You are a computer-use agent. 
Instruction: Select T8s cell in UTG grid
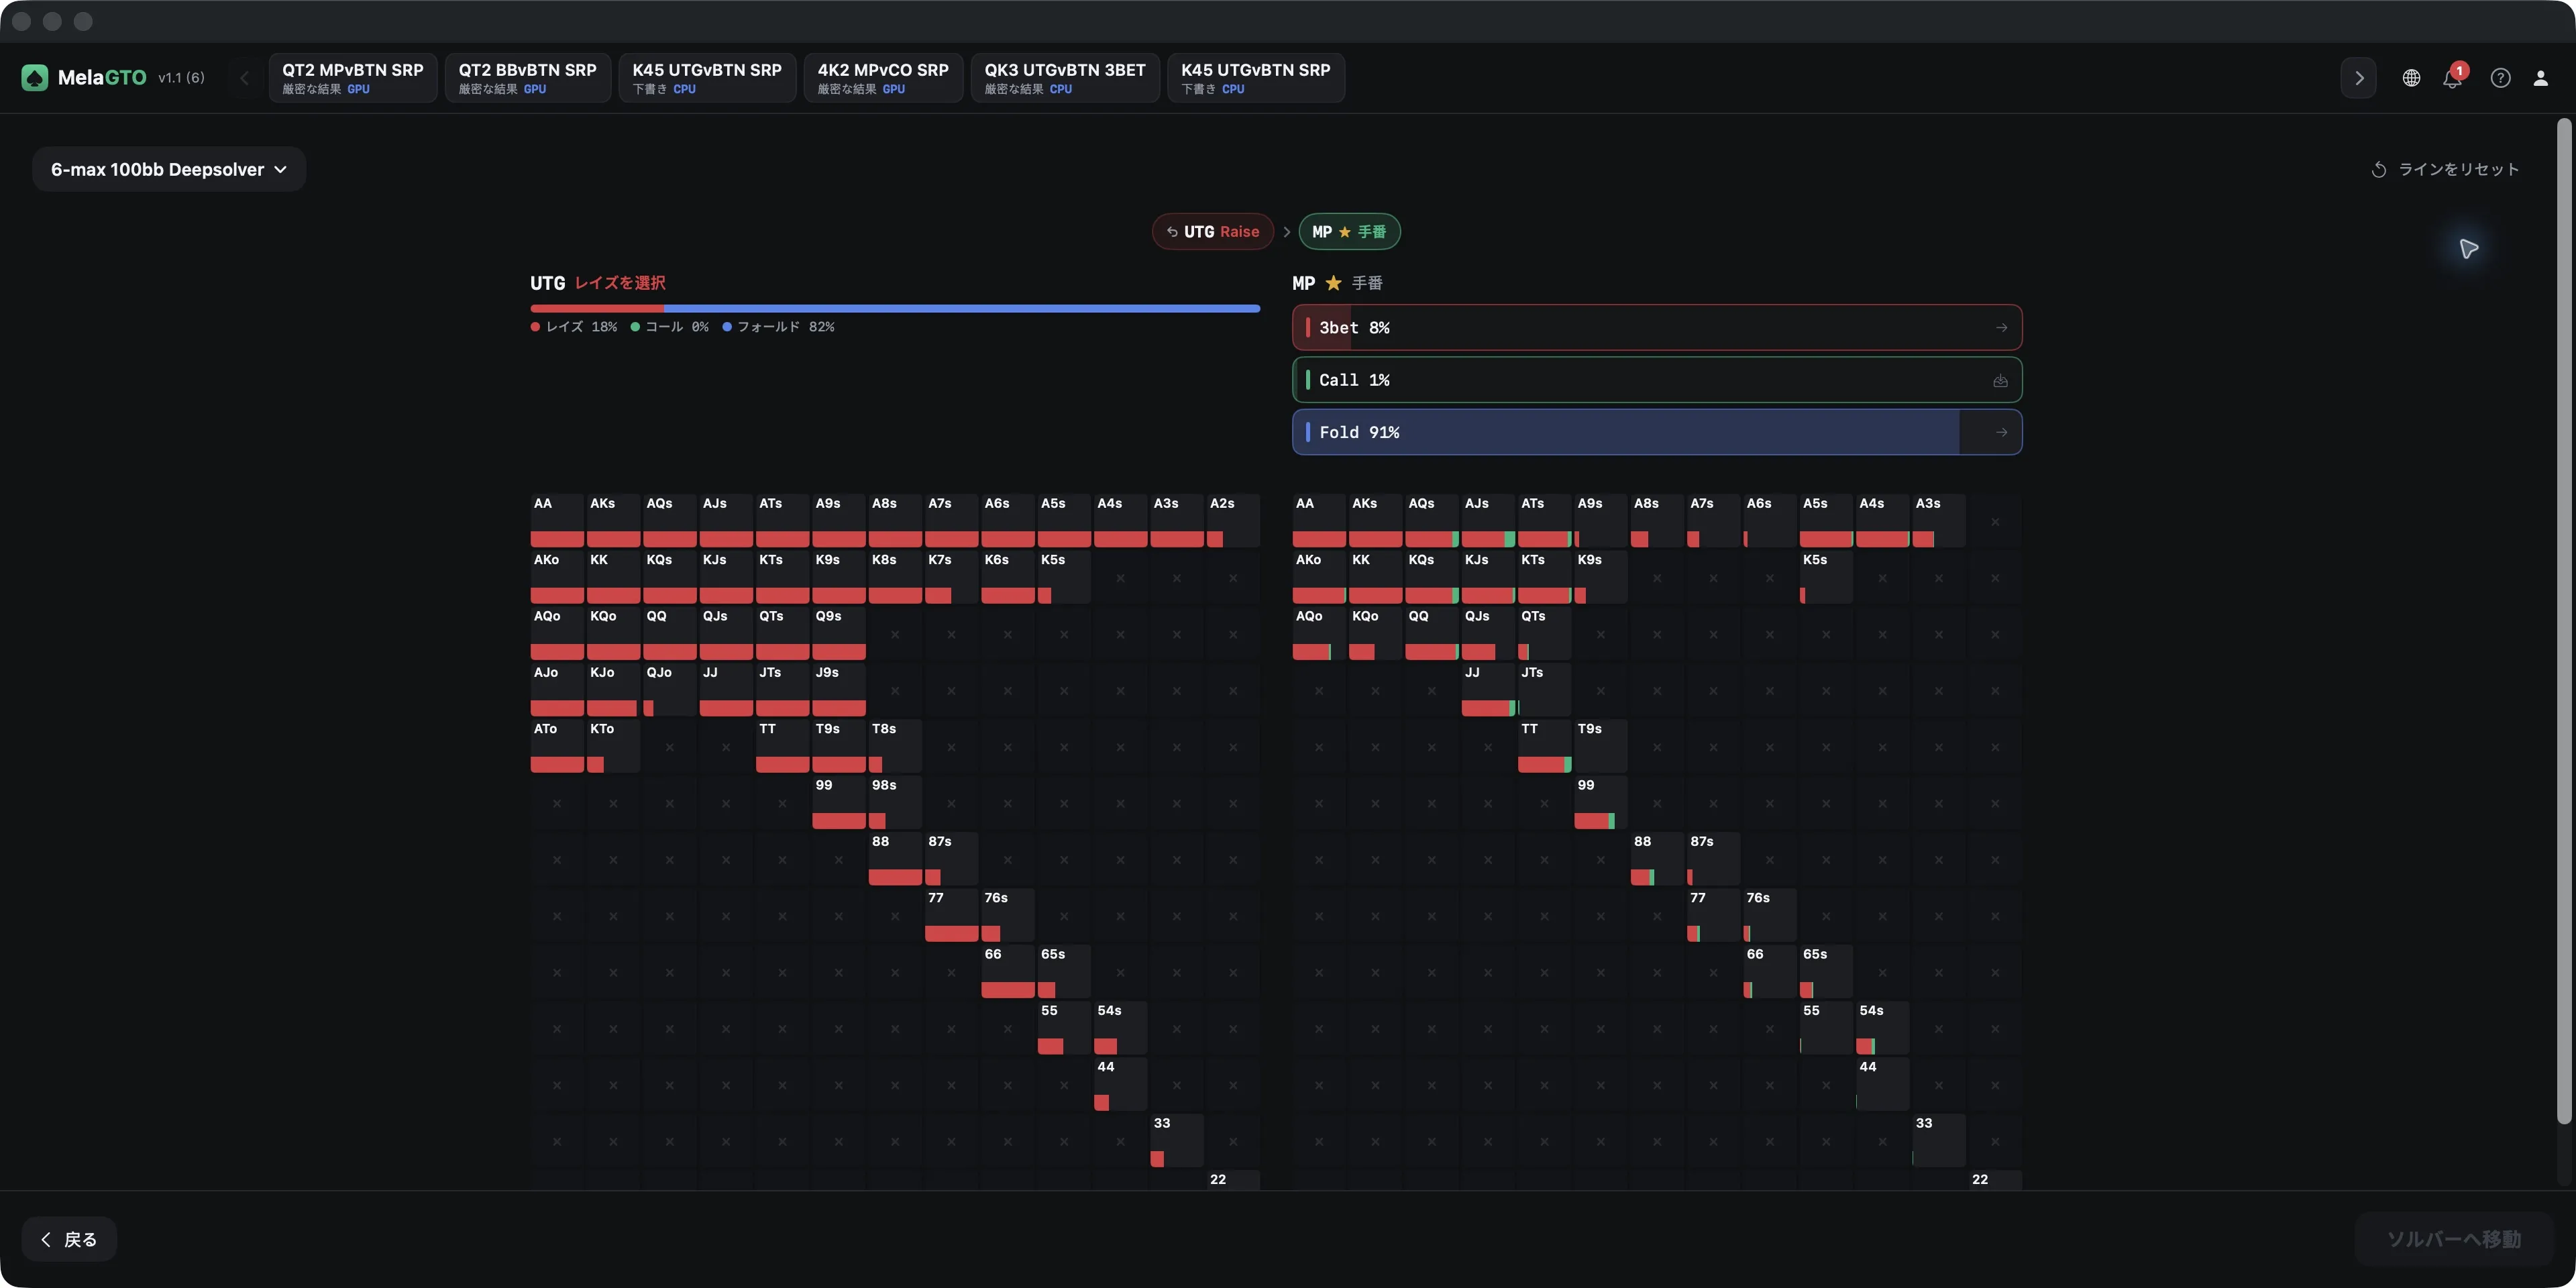tap(895, 746)
